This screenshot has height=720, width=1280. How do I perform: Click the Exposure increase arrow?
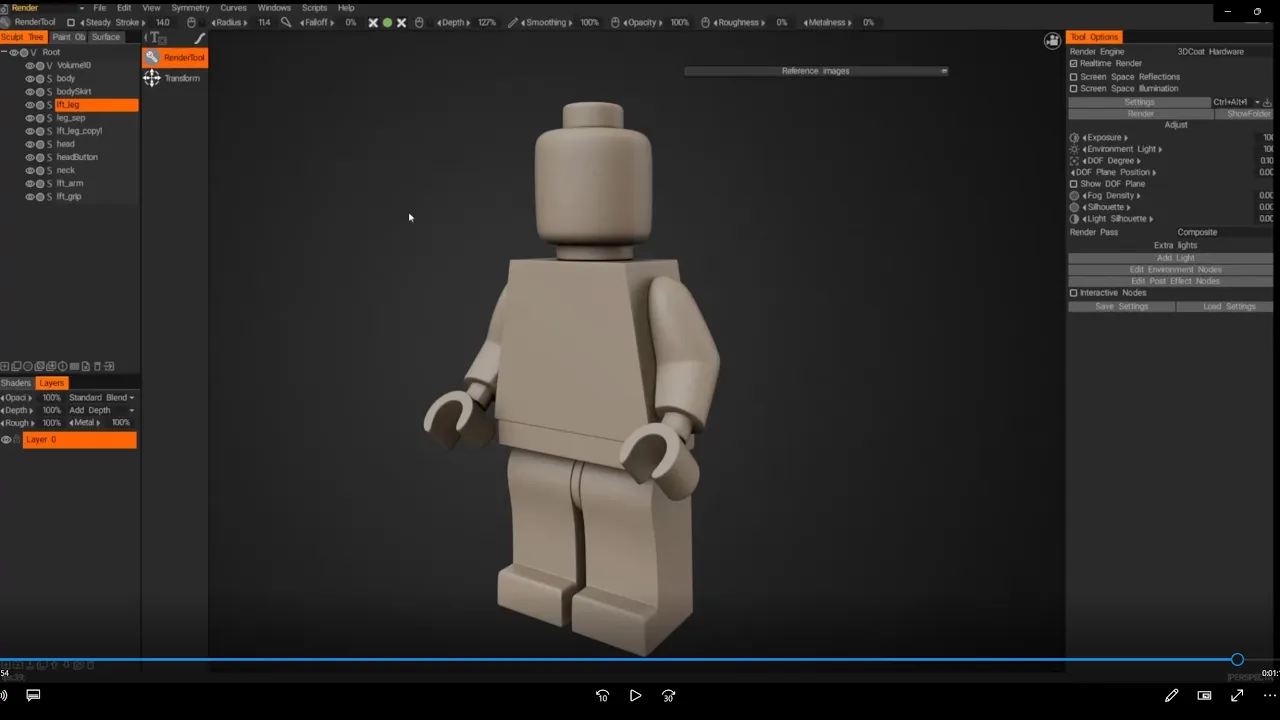1126,137
